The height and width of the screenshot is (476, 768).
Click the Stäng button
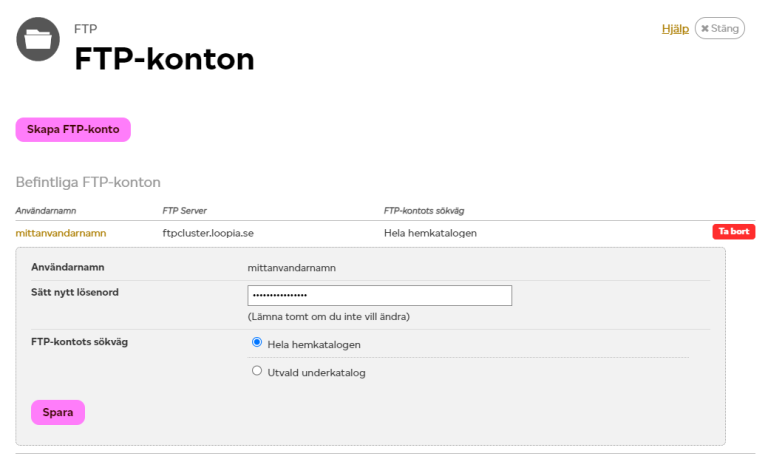pos(720,28)
